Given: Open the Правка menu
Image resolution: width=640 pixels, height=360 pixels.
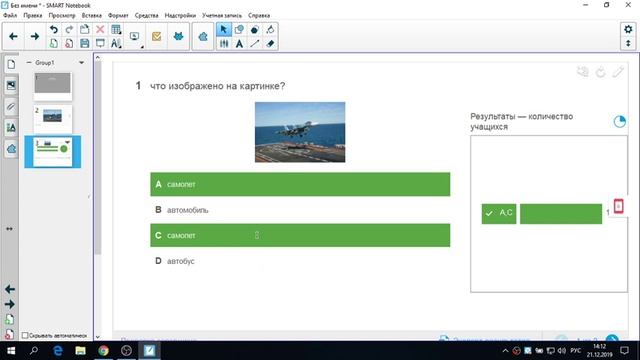Looking at the screenshot, I should pyautogui.click(x=33, y=16).
